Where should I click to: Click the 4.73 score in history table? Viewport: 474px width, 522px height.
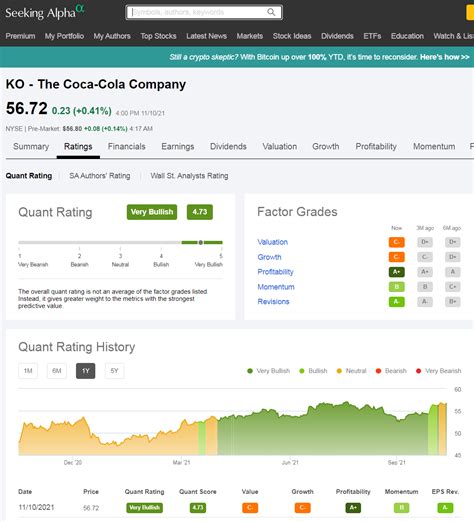tap(198, 508)
